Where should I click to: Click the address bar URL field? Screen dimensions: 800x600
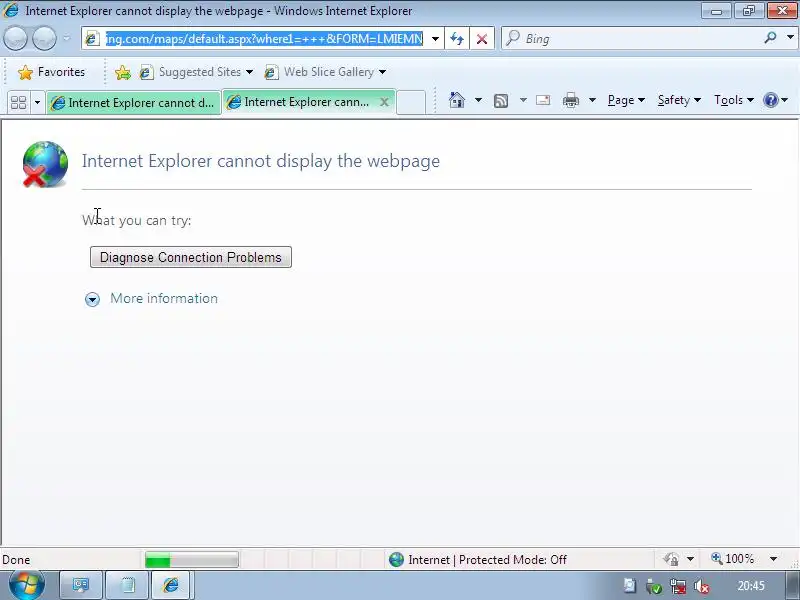click(x=264, y=39)
